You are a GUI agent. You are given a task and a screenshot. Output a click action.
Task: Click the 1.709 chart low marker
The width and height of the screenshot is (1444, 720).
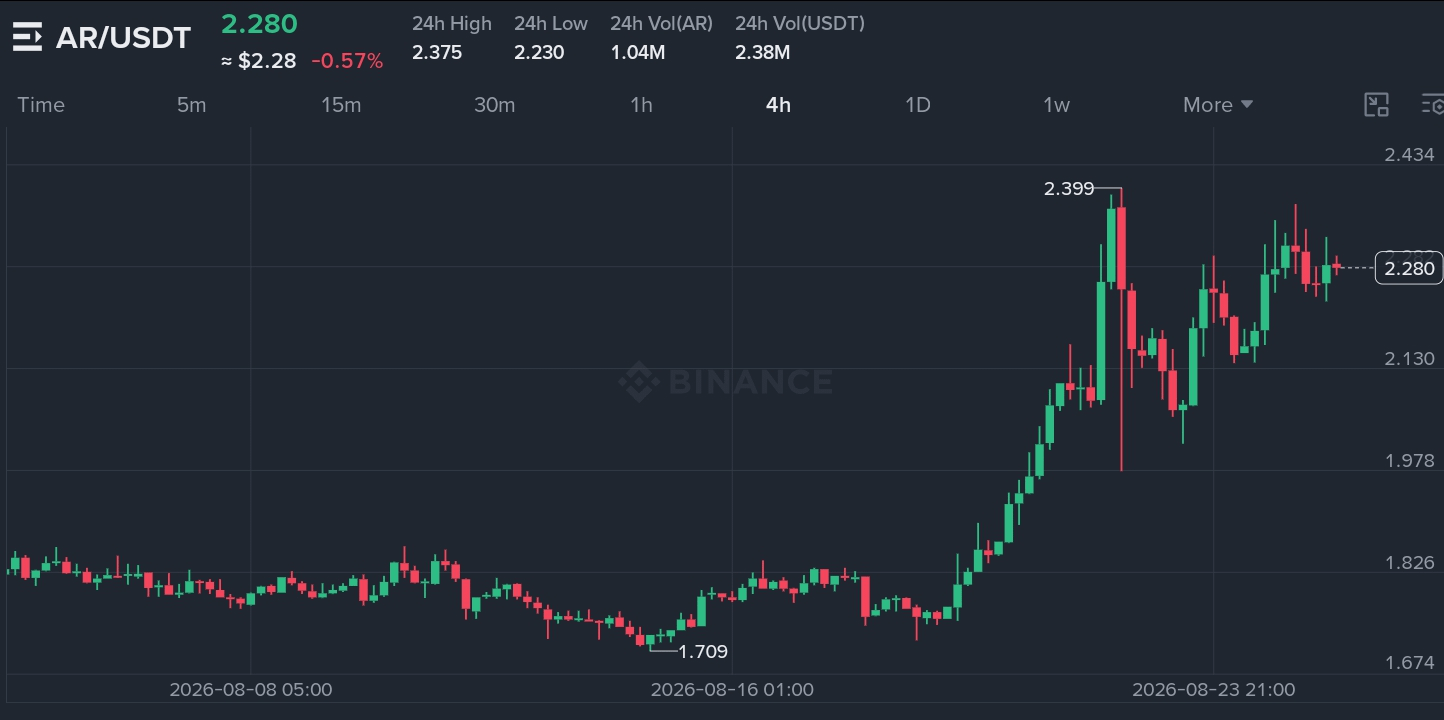point(703,652)
